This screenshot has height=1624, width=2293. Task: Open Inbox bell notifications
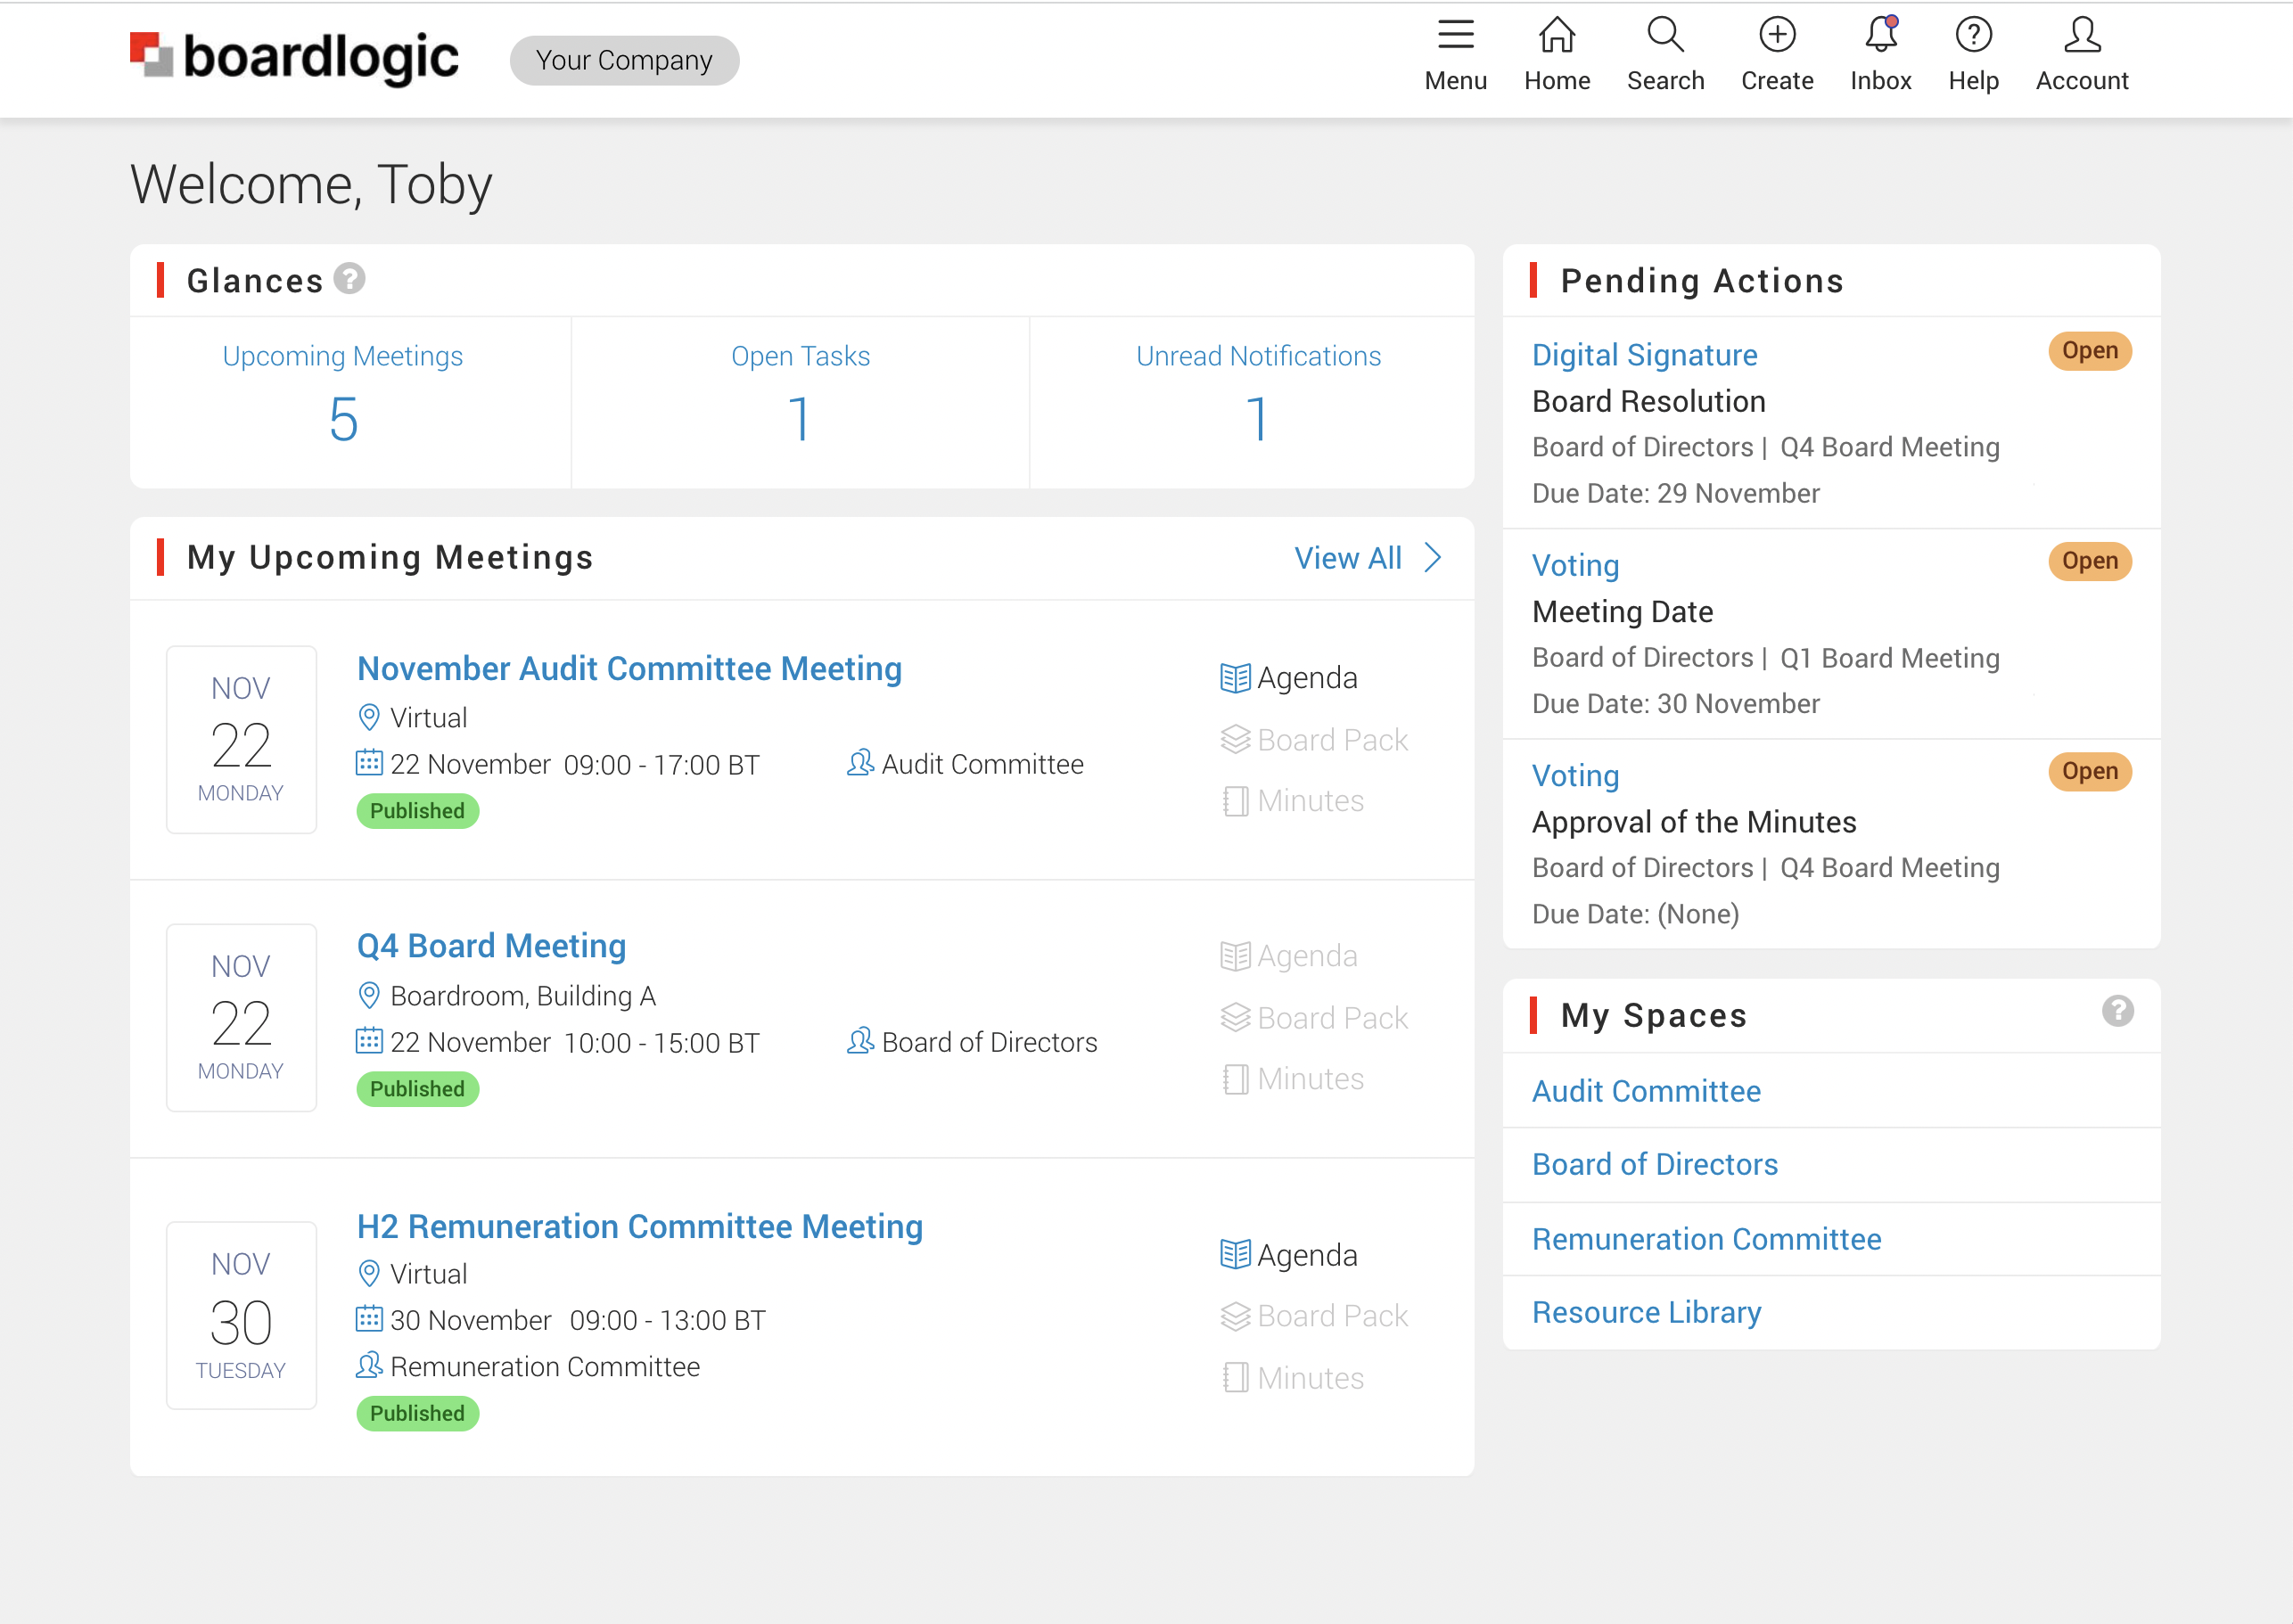[1880, 36]
